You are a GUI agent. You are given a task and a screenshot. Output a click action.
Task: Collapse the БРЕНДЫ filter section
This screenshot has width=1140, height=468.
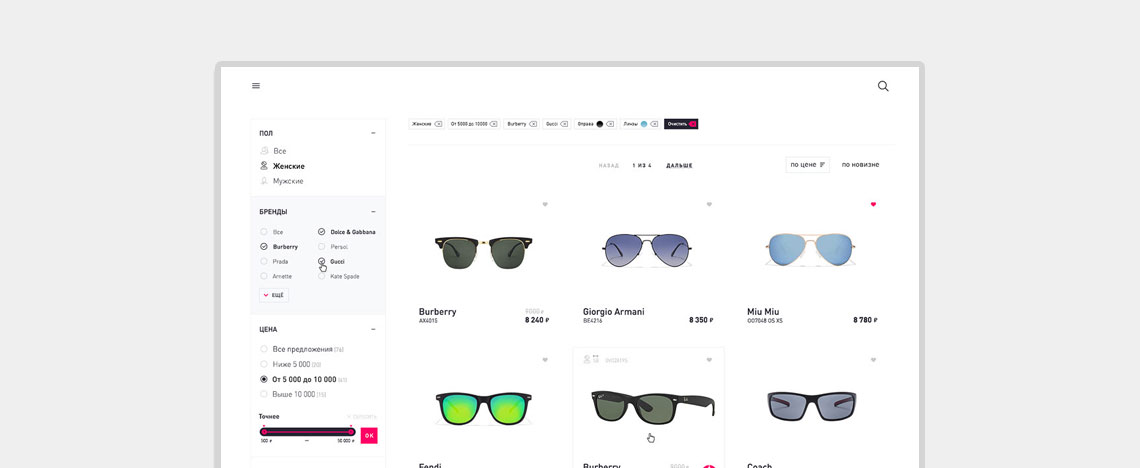(373, 212)
